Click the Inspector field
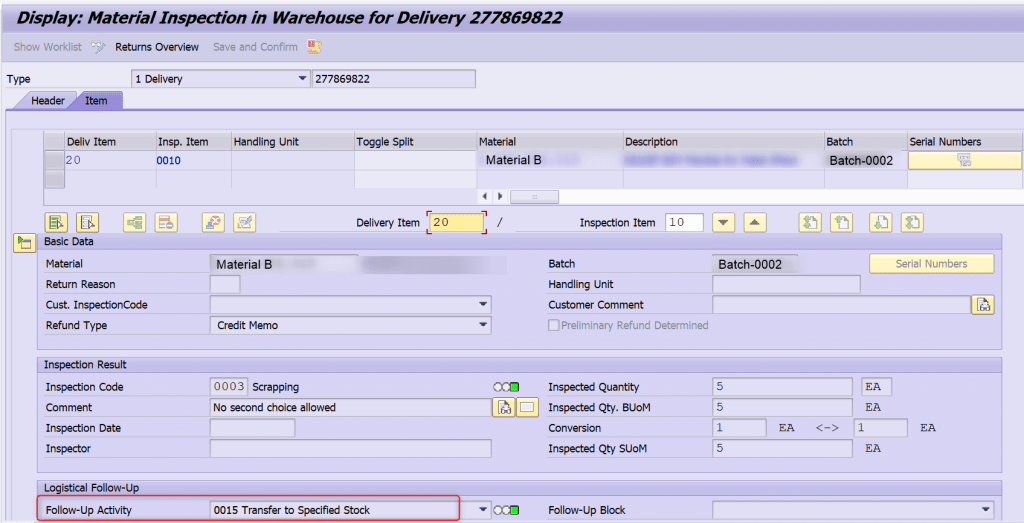This screenshot has width=1024, height=523. tap(350, 449)
